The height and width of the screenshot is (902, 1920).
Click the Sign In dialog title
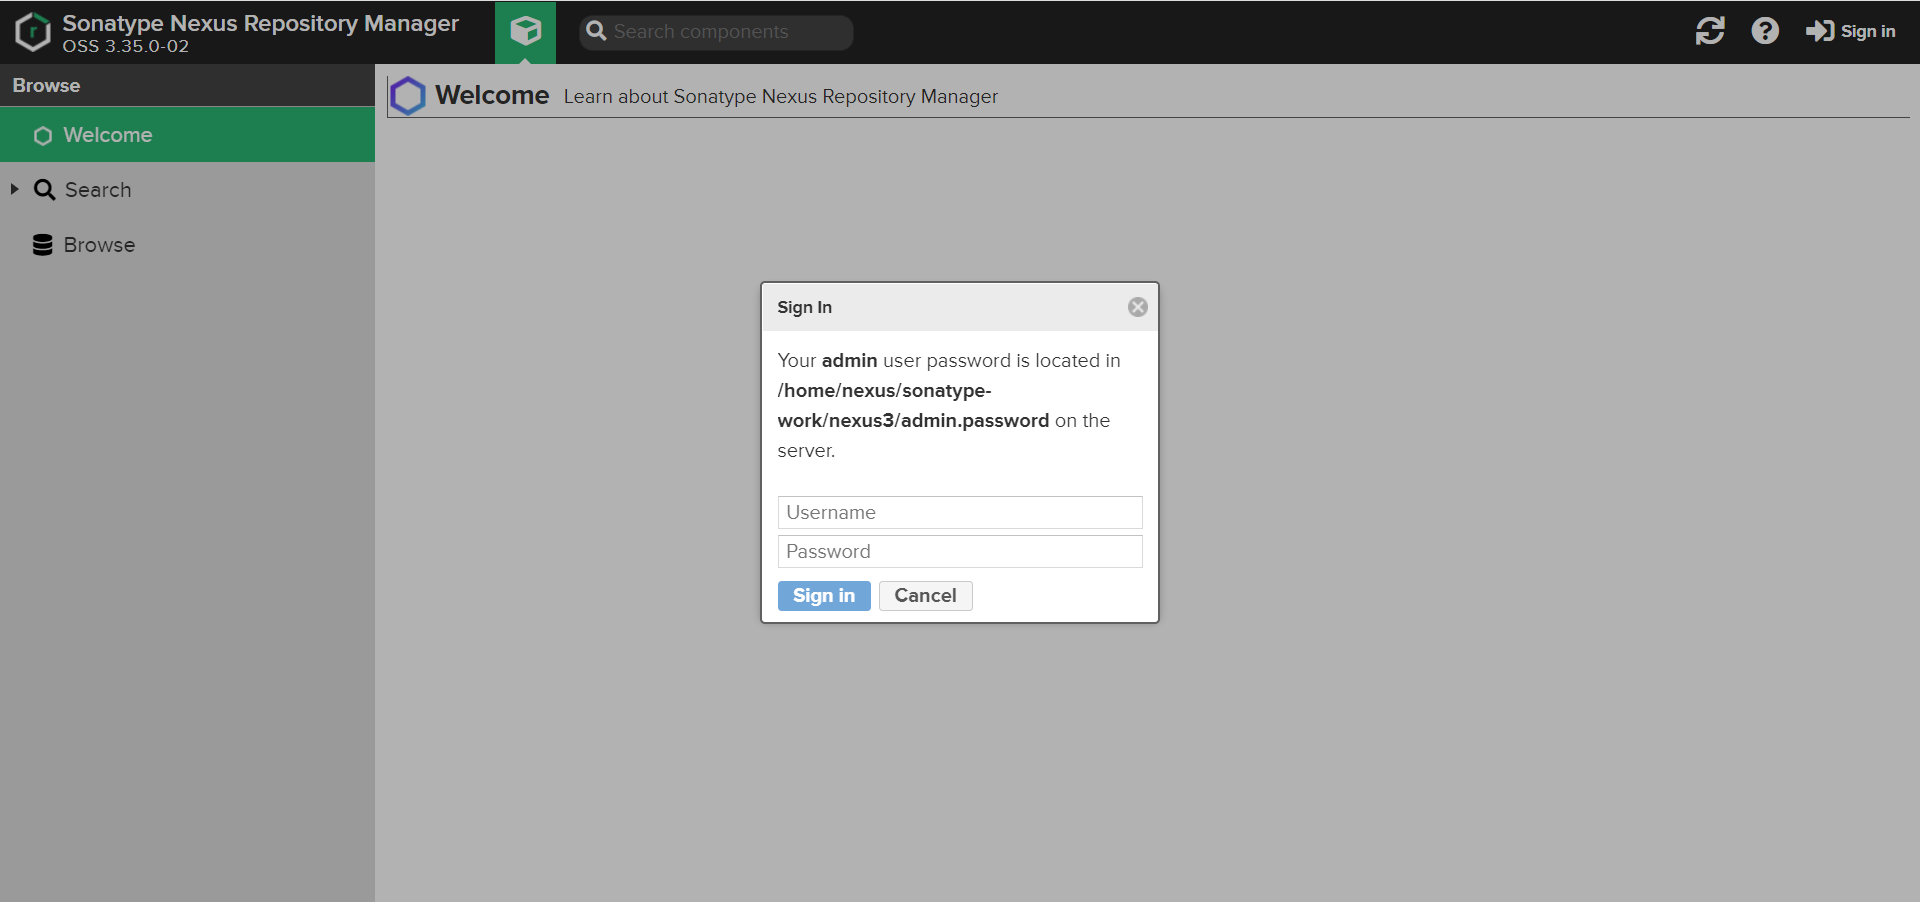click(x=805, y=307)
